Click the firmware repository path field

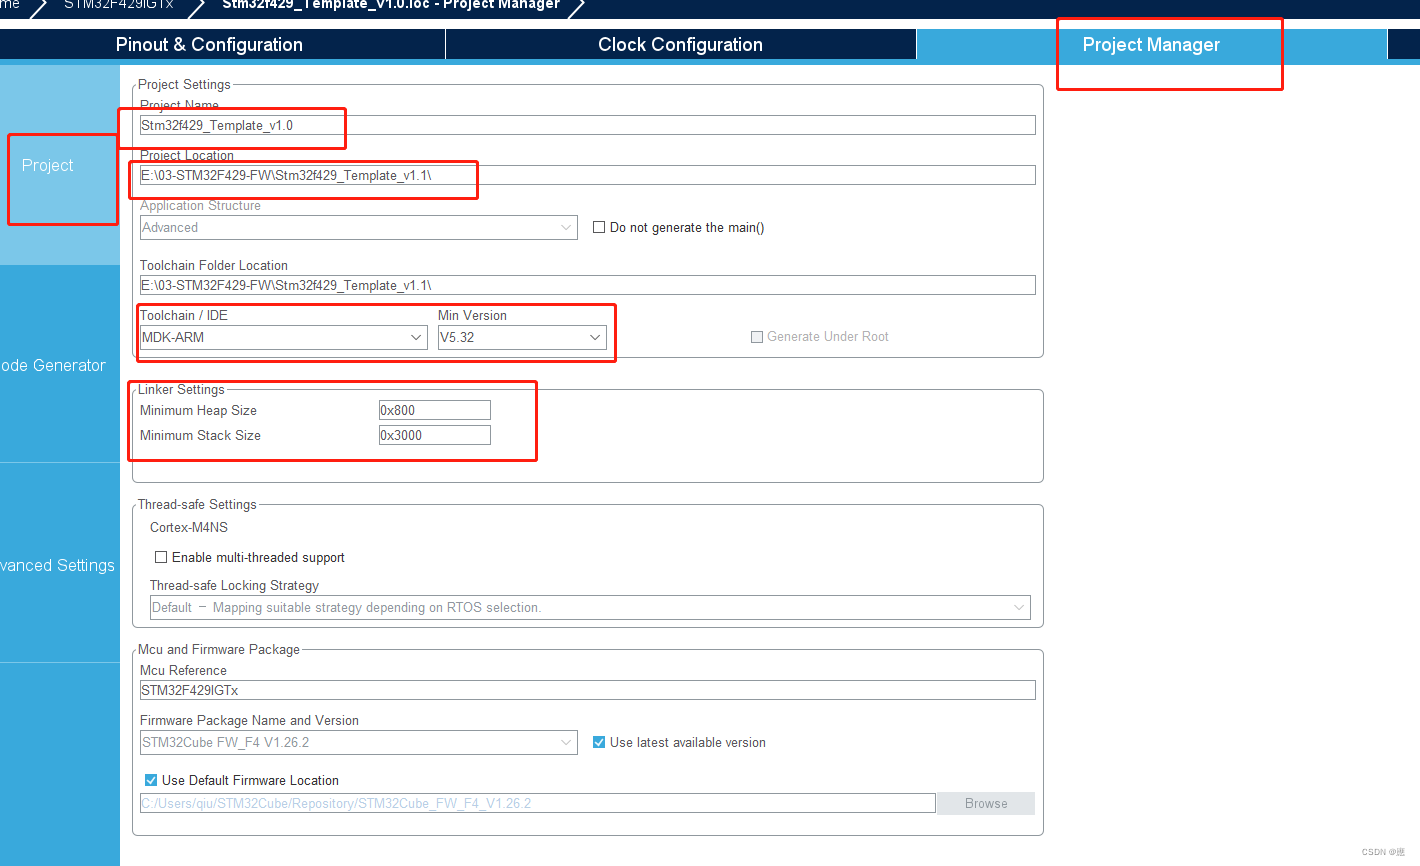coord(538,803)
